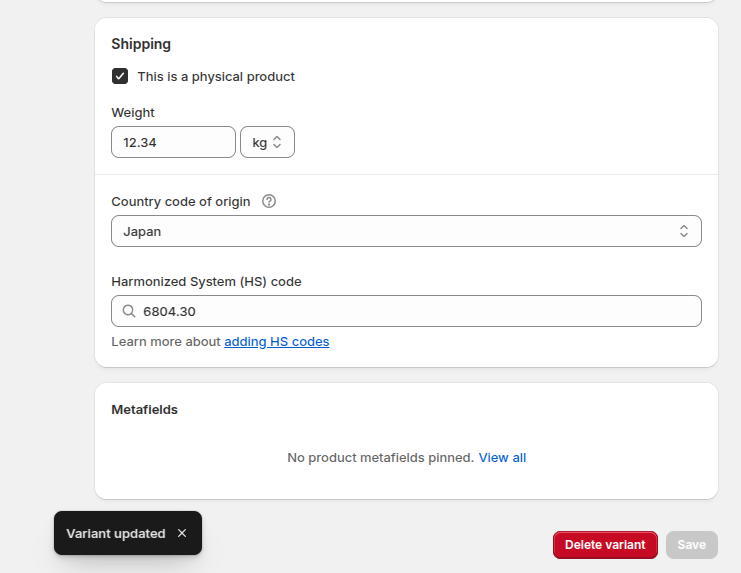
Task: Click the weight field showing 12.34
Action: (173, 142)
